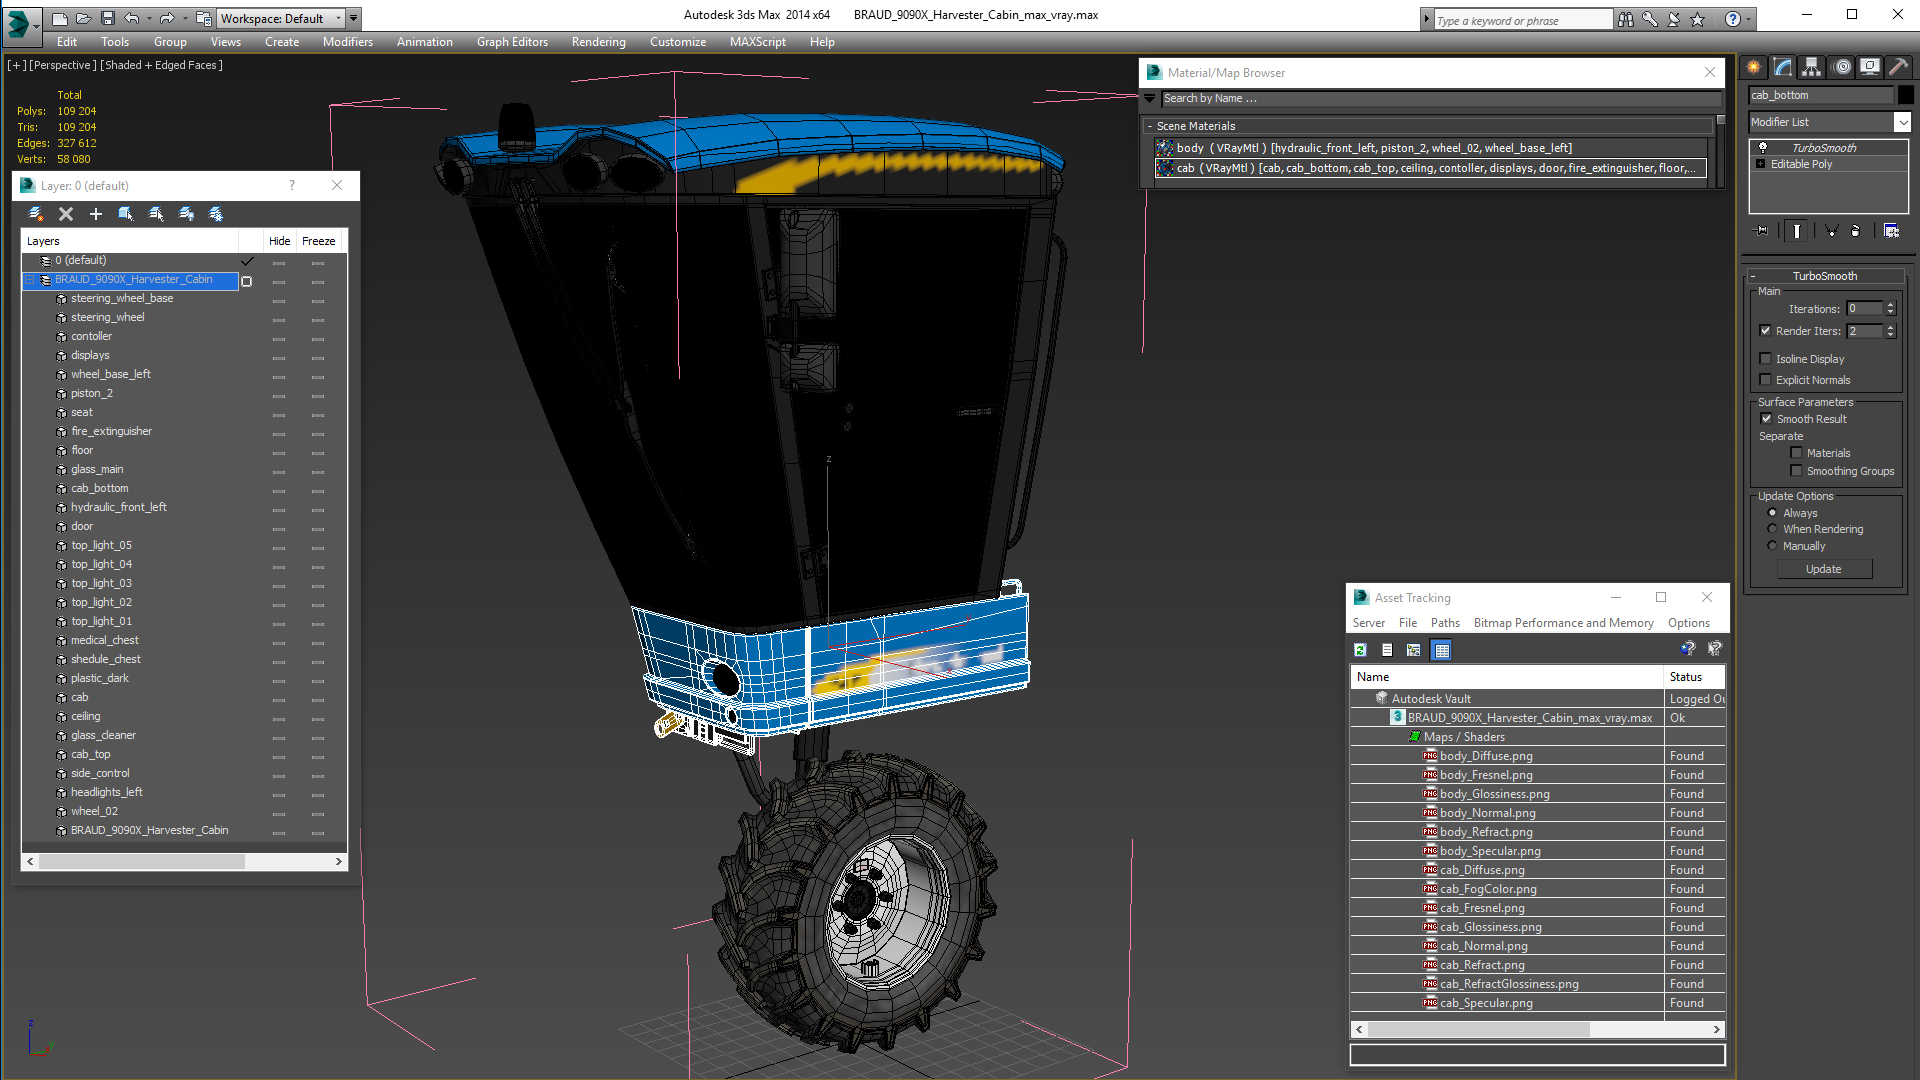Click the Undo arrow in the toolbar

point(132,18)
